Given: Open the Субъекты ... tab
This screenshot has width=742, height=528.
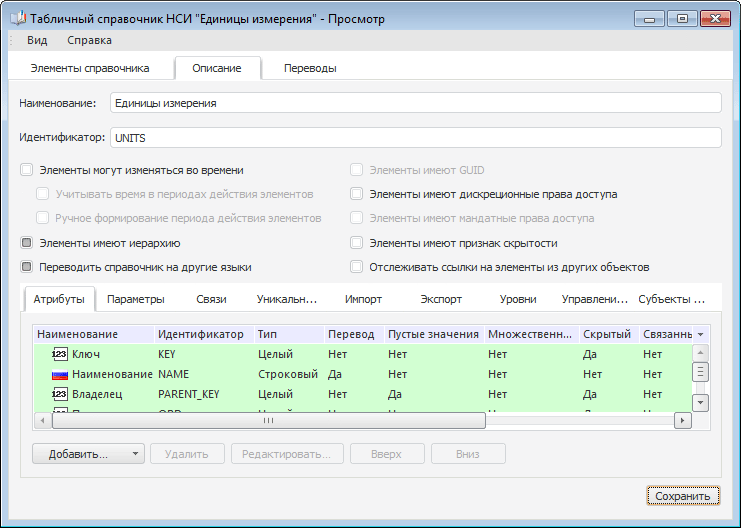Looking at the screenshot, I should [x=671, y=299].
